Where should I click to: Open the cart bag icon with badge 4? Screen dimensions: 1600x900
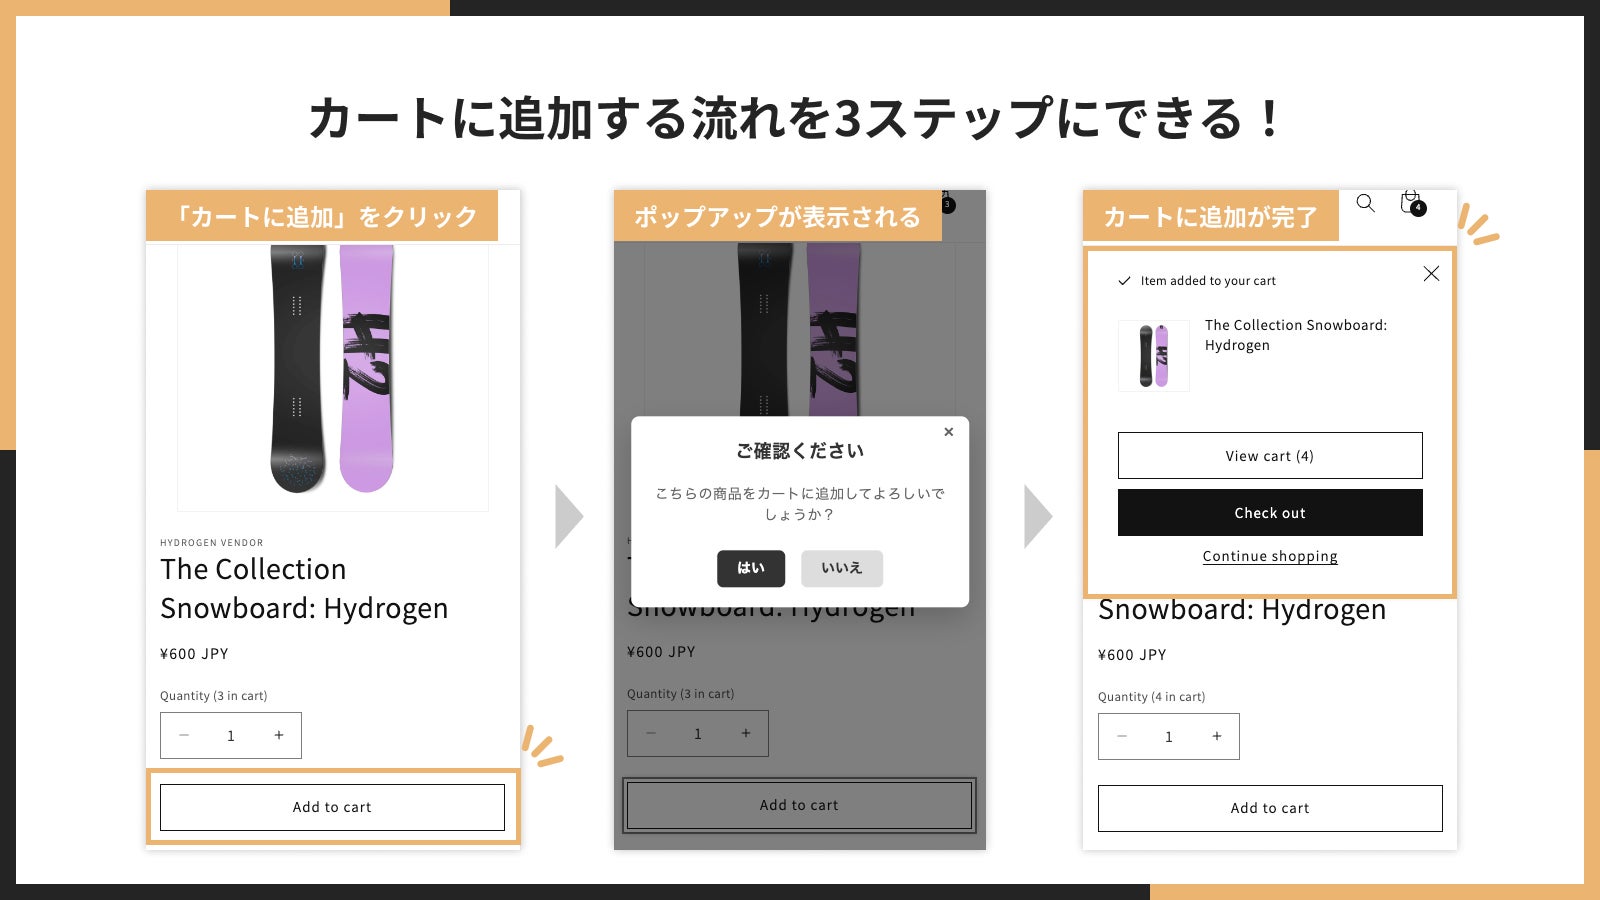coord(1412,203)
